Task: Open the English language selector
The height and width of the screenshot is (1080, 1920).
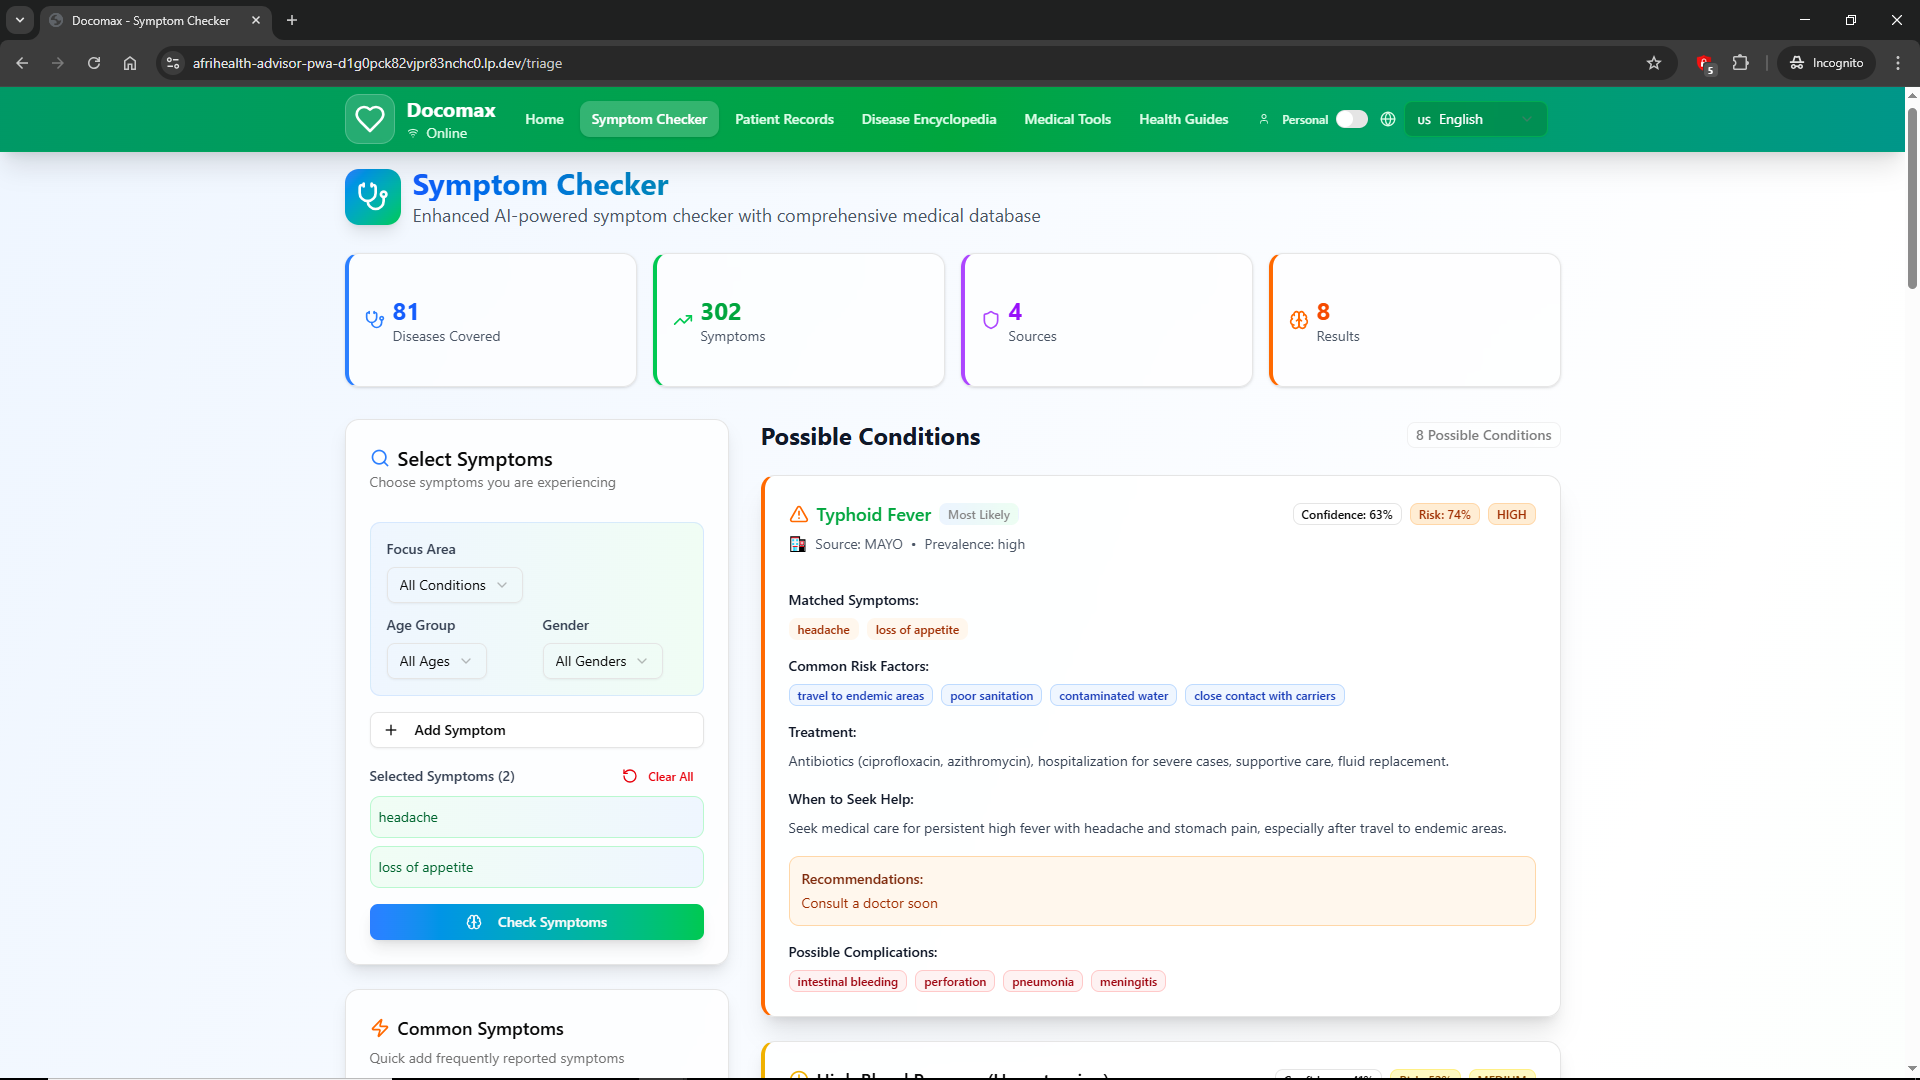Action: click(1475, 119)
